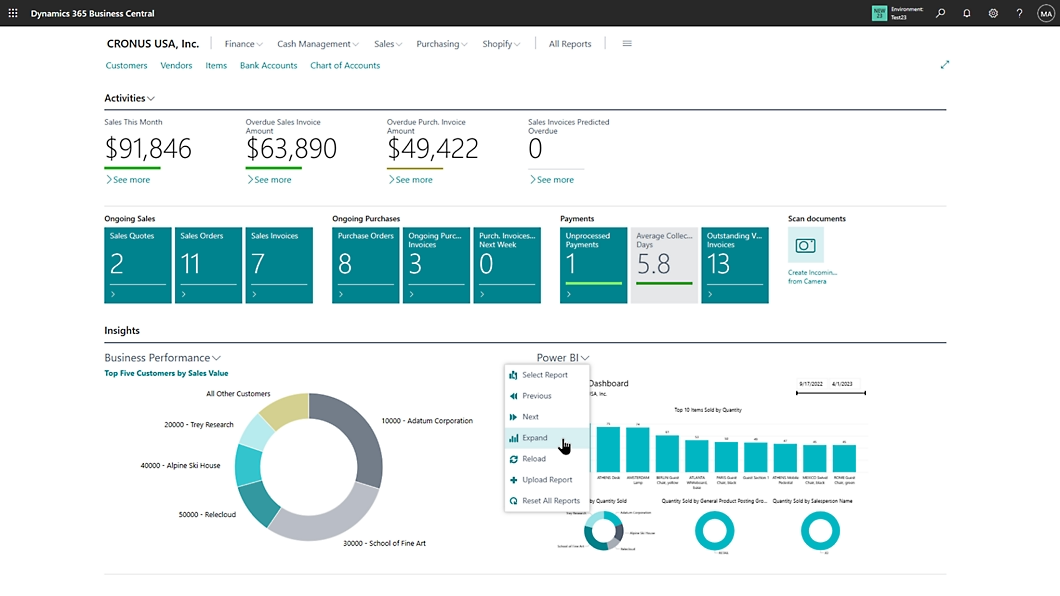The image size is (1060, 596).
Task: Open the MA account avatar icon
Action: click(1044, 13)
